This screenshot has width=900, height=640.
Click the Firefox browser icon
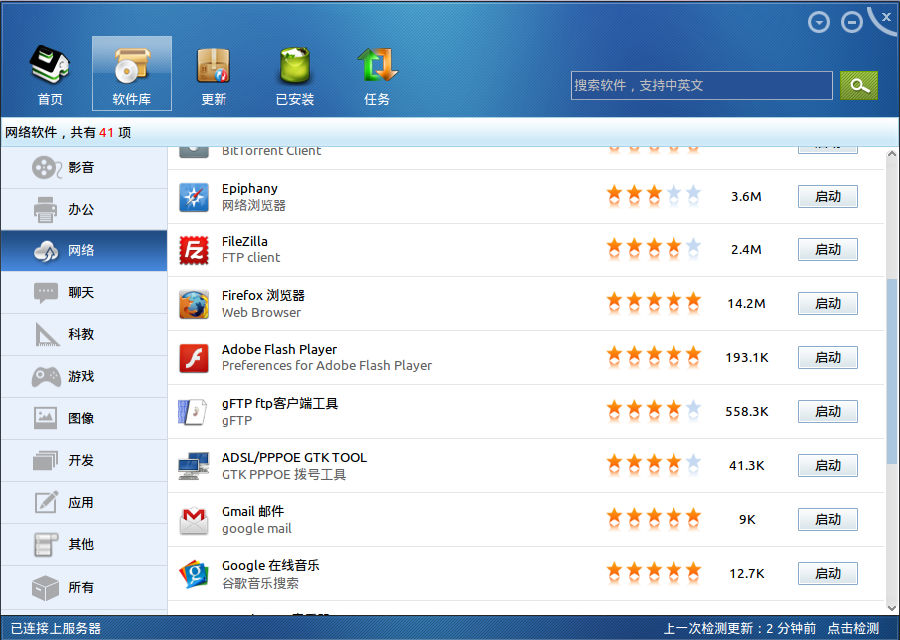(194, 304)
